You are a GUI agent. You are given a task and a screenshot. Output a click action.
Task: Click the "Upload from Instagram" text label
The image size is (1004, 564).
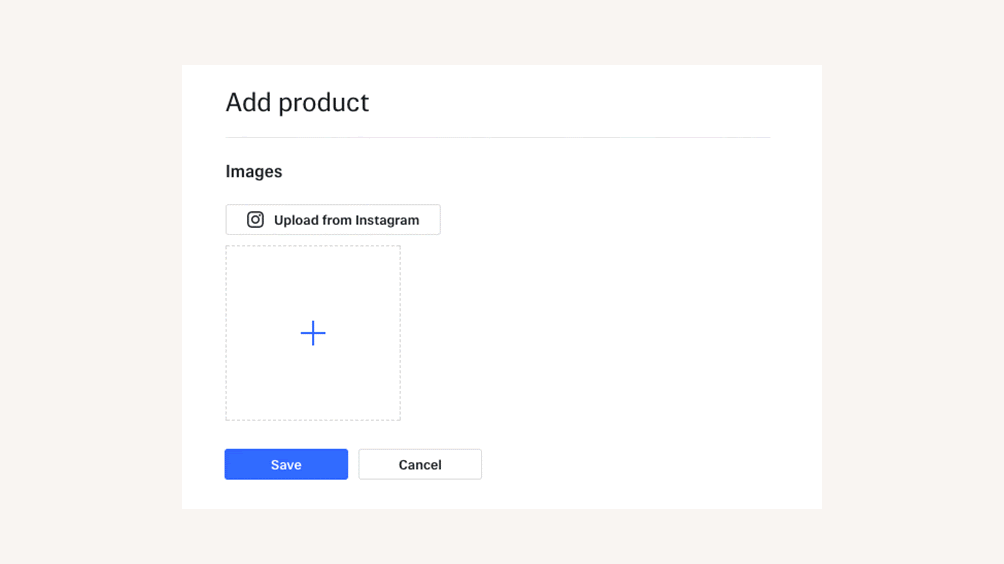pos(346,220)
